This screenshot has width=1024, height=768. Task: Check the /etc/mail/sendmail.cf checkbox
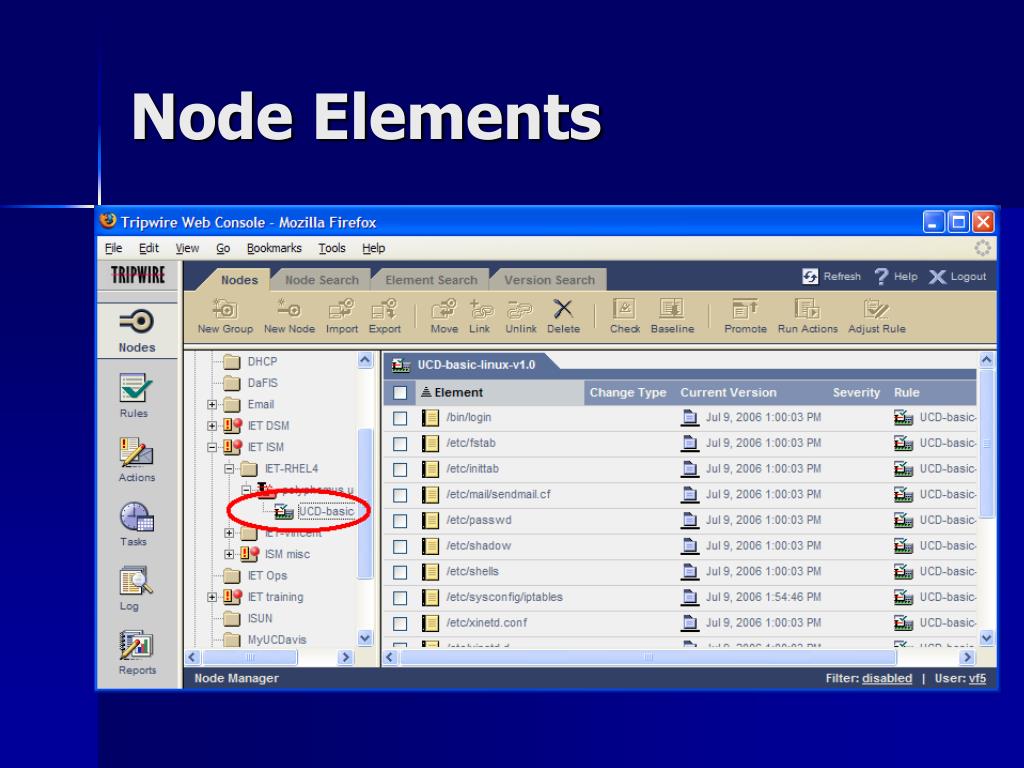coord(400,495)
